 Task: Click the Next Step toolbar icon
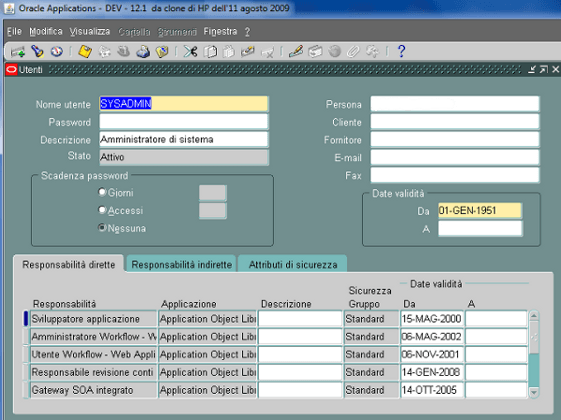tap(104, 52)
